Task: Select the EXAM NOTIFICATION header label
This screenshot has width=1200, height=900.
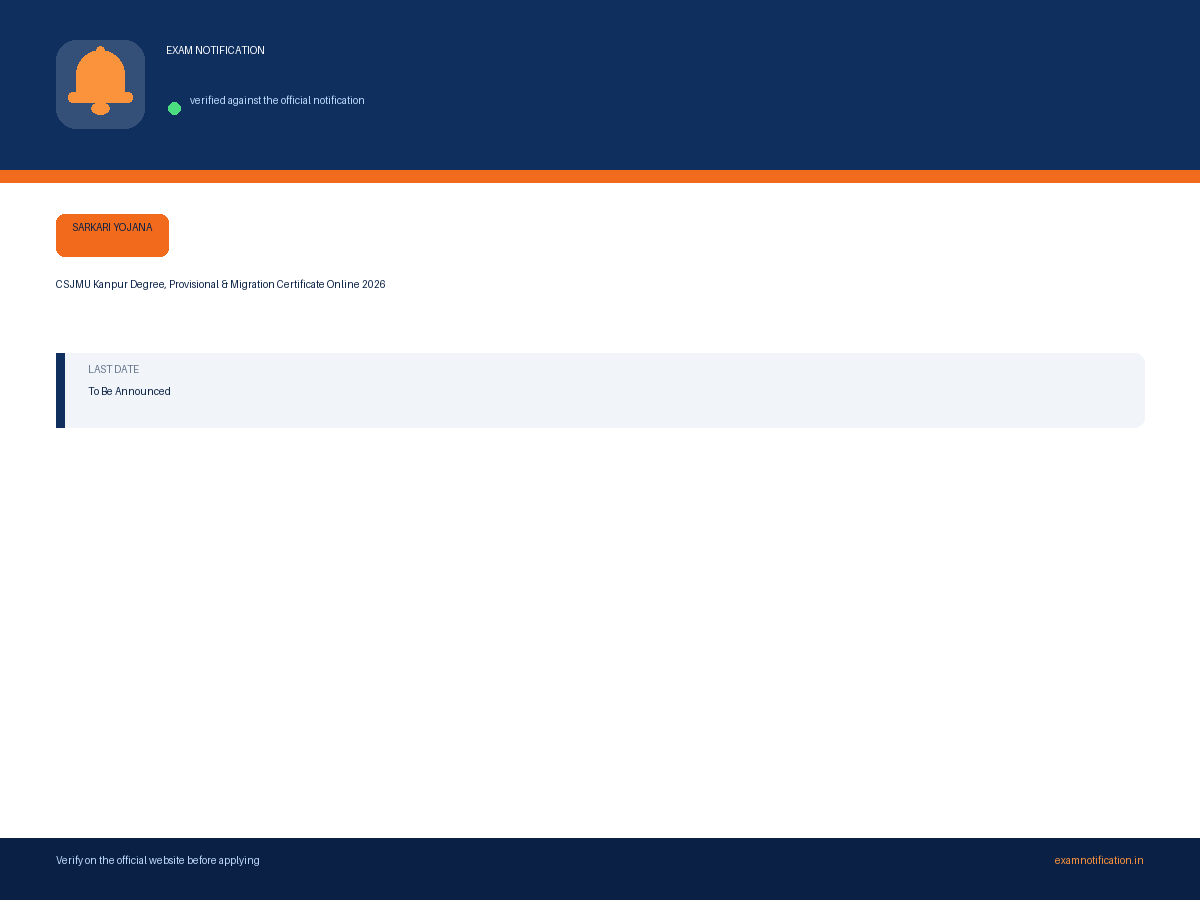Action: [x=215, y=50]
